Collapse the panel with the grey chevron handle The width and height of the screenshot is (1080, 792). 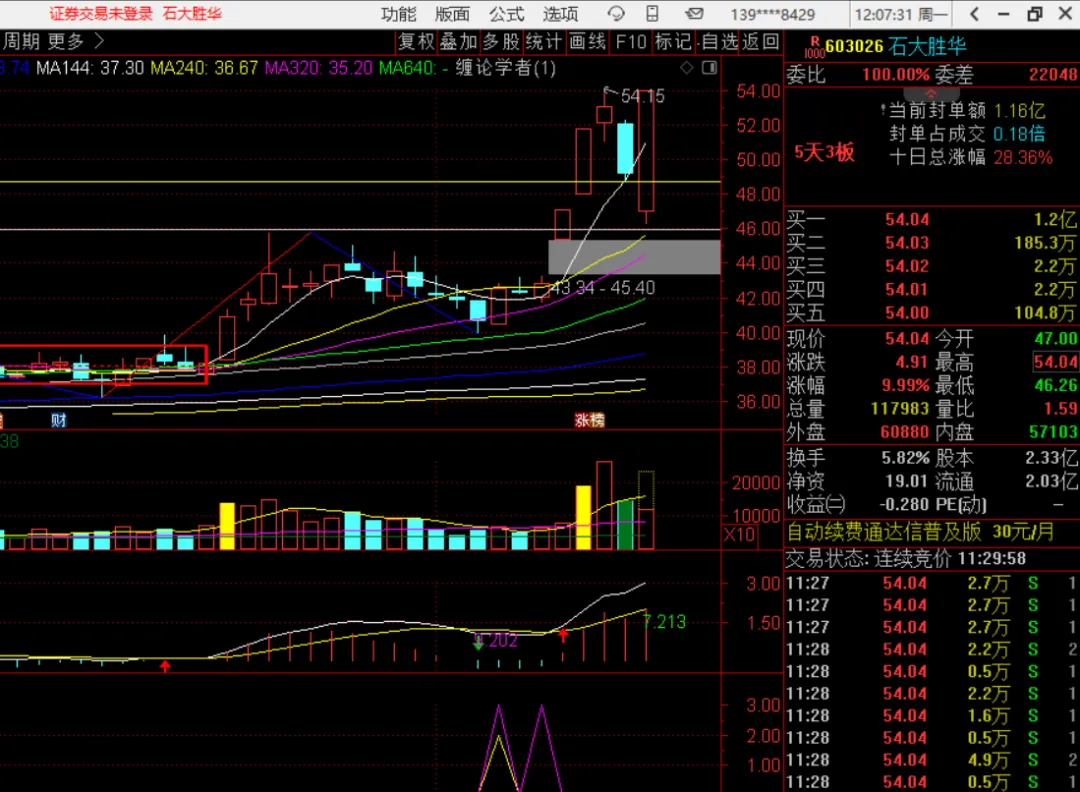(931, 93)
